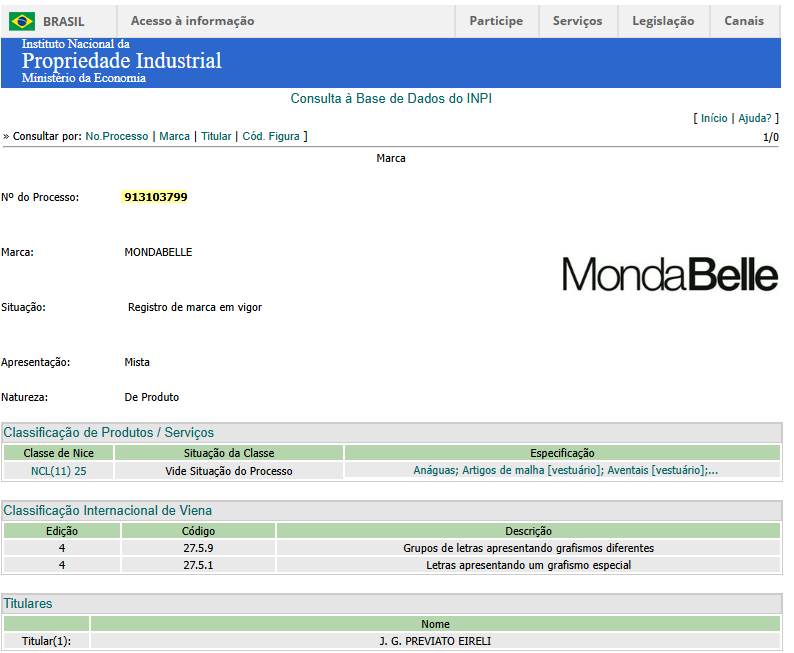Click the Início link
This screenshot has width=794, height=653.
click(x=714, y=118)
